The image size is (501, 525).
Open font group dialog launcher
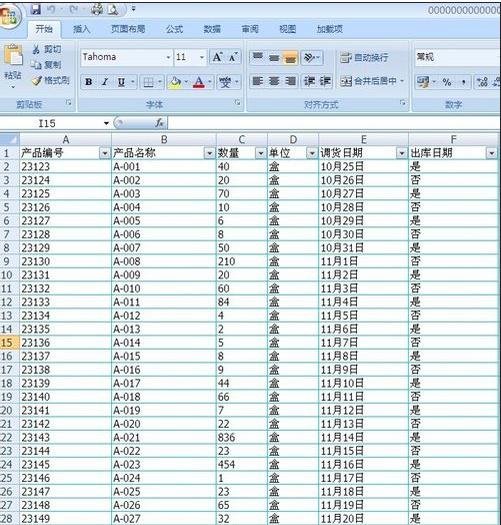237,102
